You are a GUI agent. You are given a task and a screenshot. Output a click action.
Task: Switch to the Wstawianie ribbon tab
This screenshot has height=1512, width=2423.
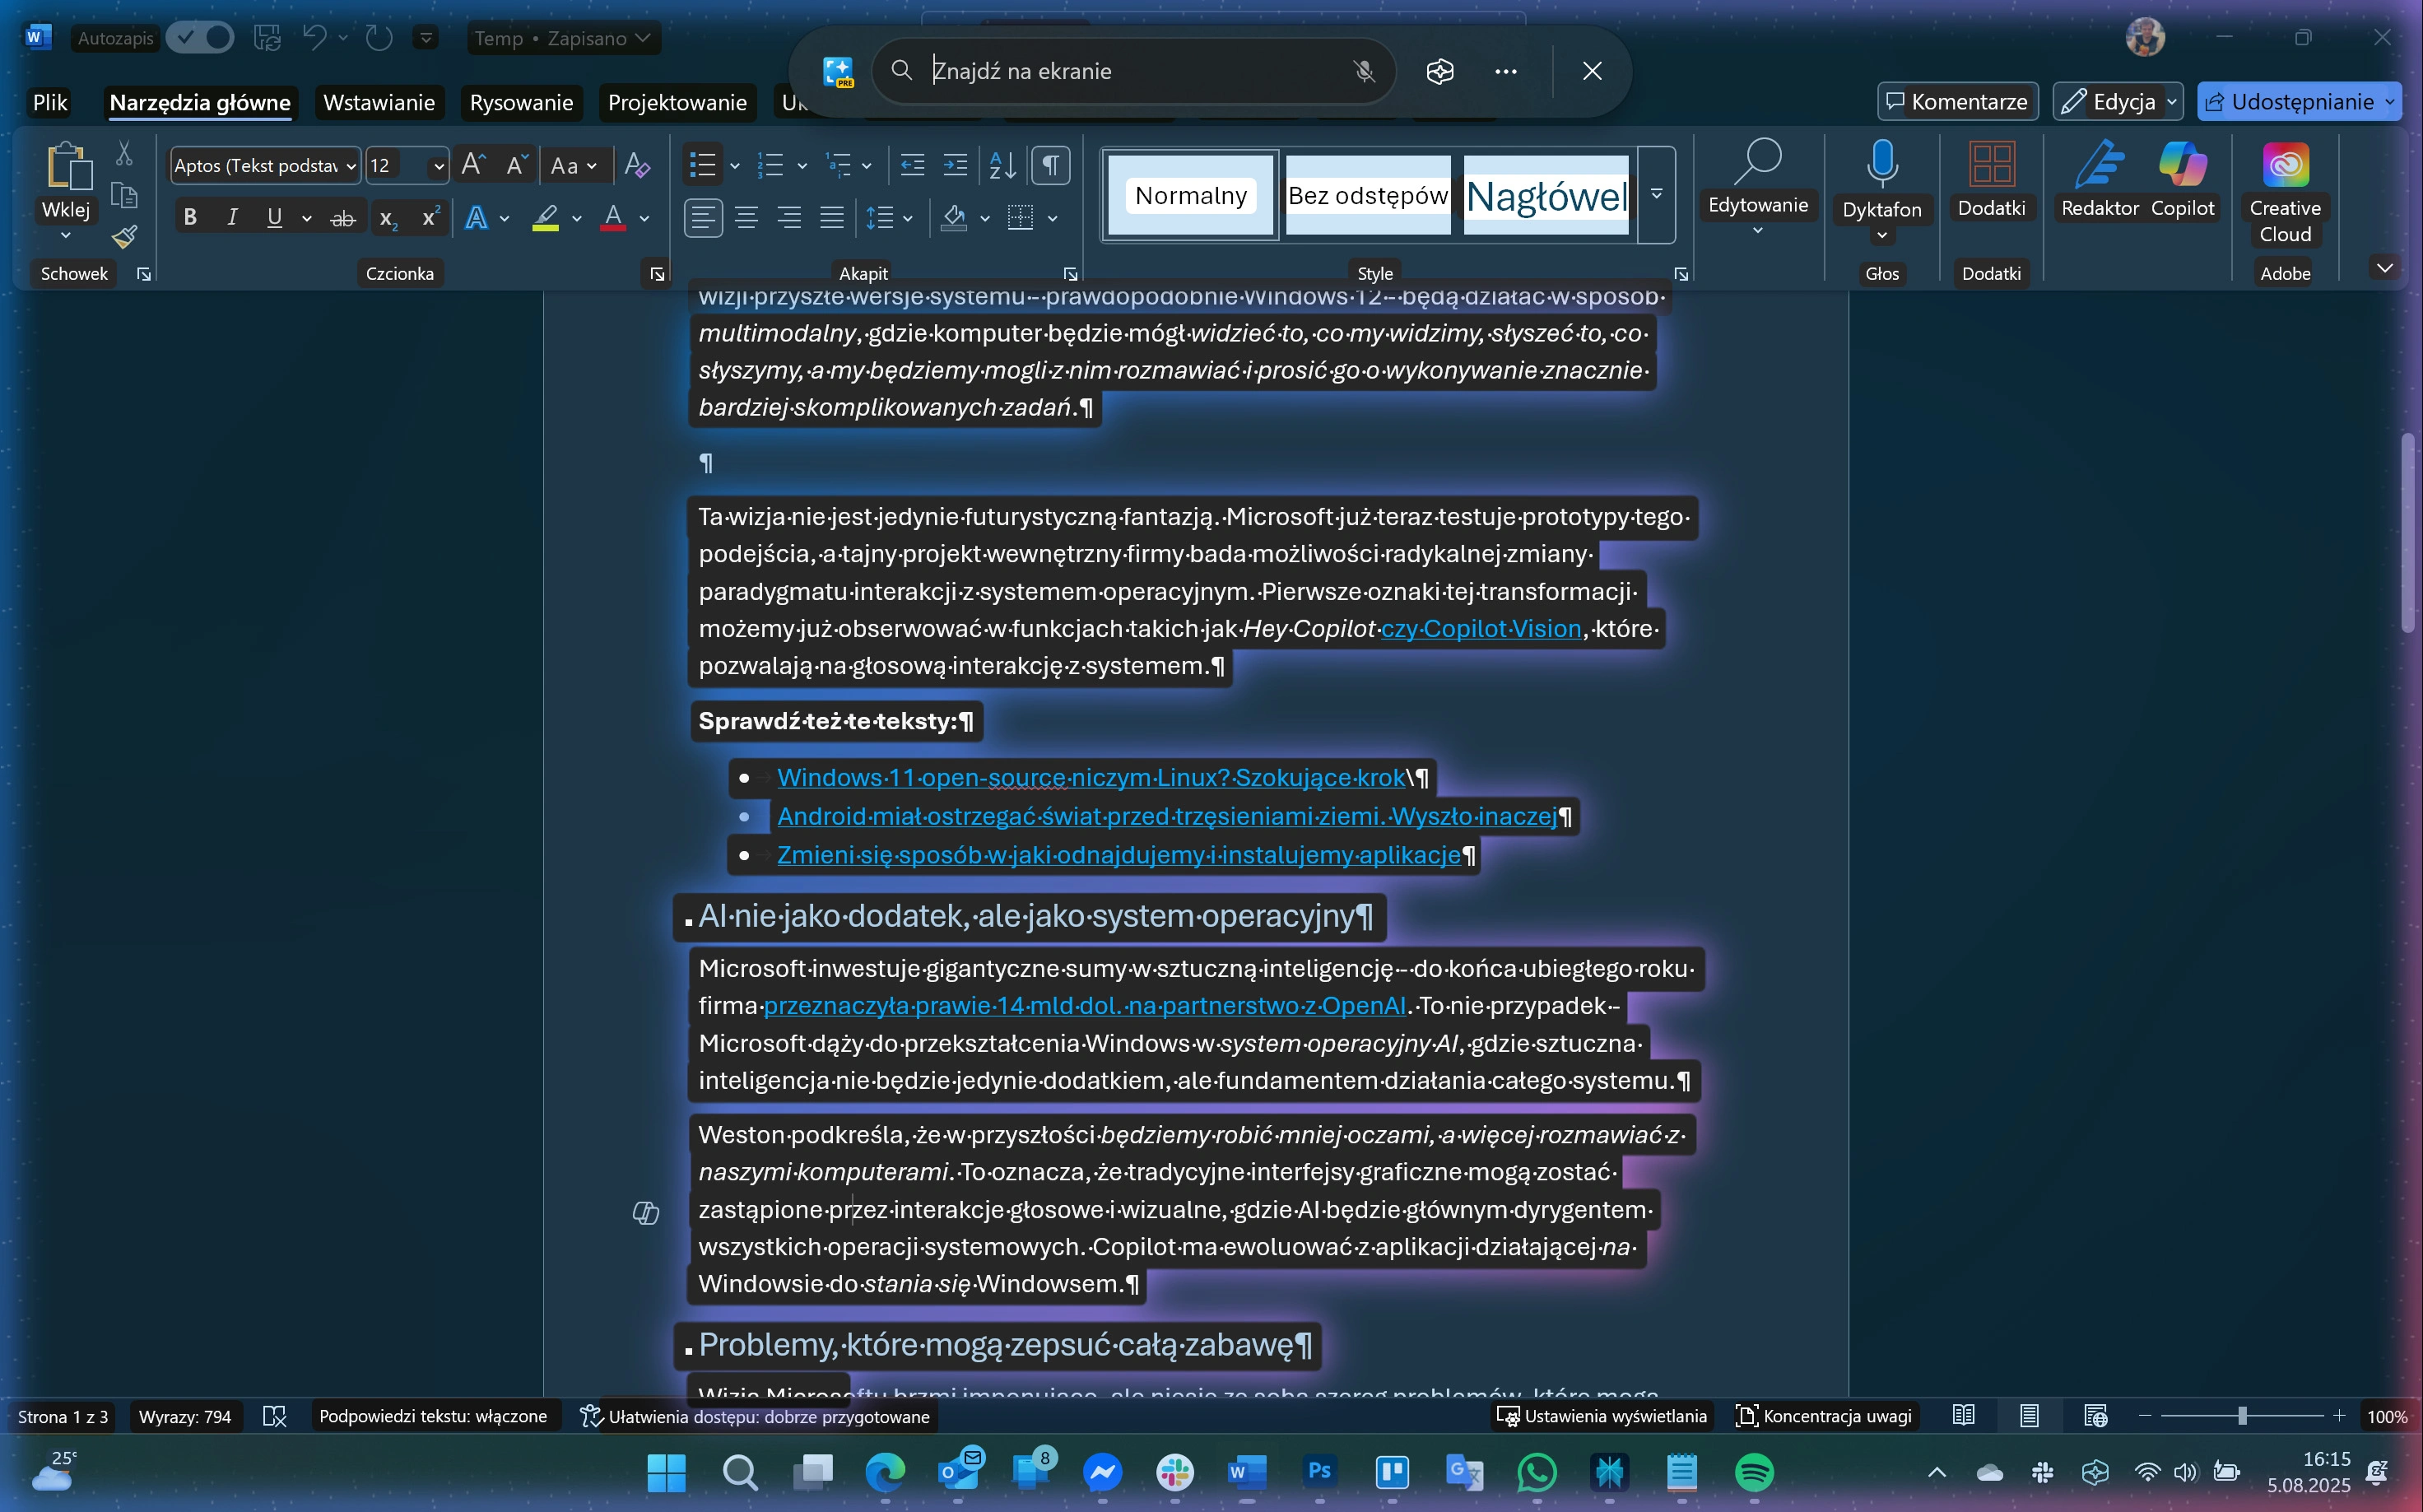[x=379, y=102]
